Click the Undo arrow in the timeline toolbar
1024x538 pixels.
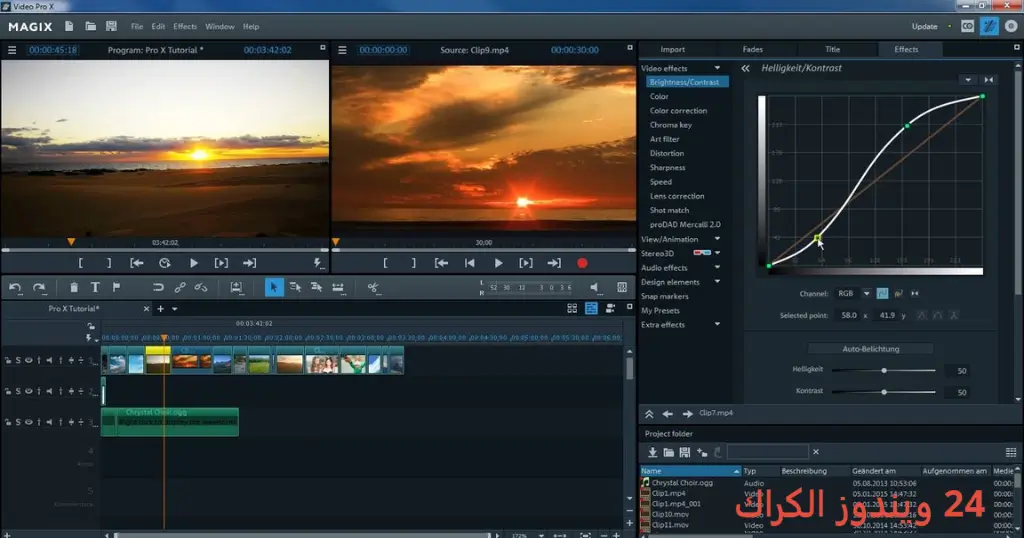coord(15,287)
